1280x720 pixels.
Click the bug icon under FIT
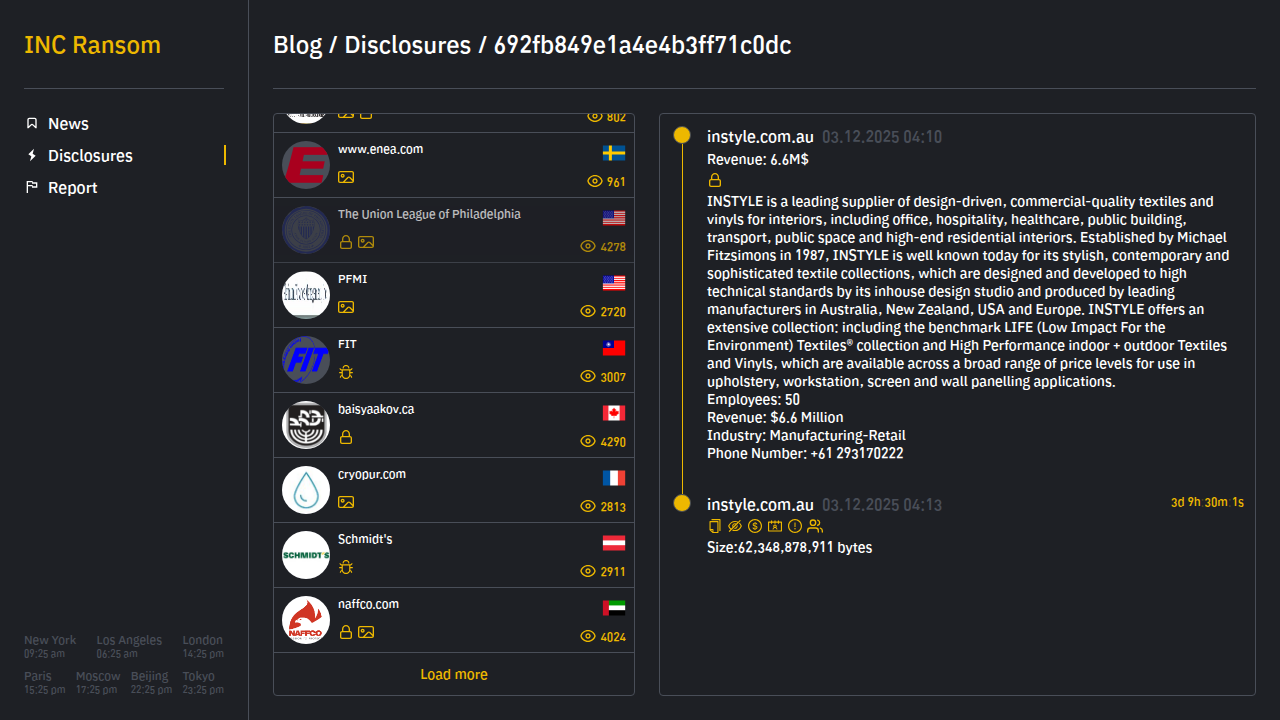point(346,372)
